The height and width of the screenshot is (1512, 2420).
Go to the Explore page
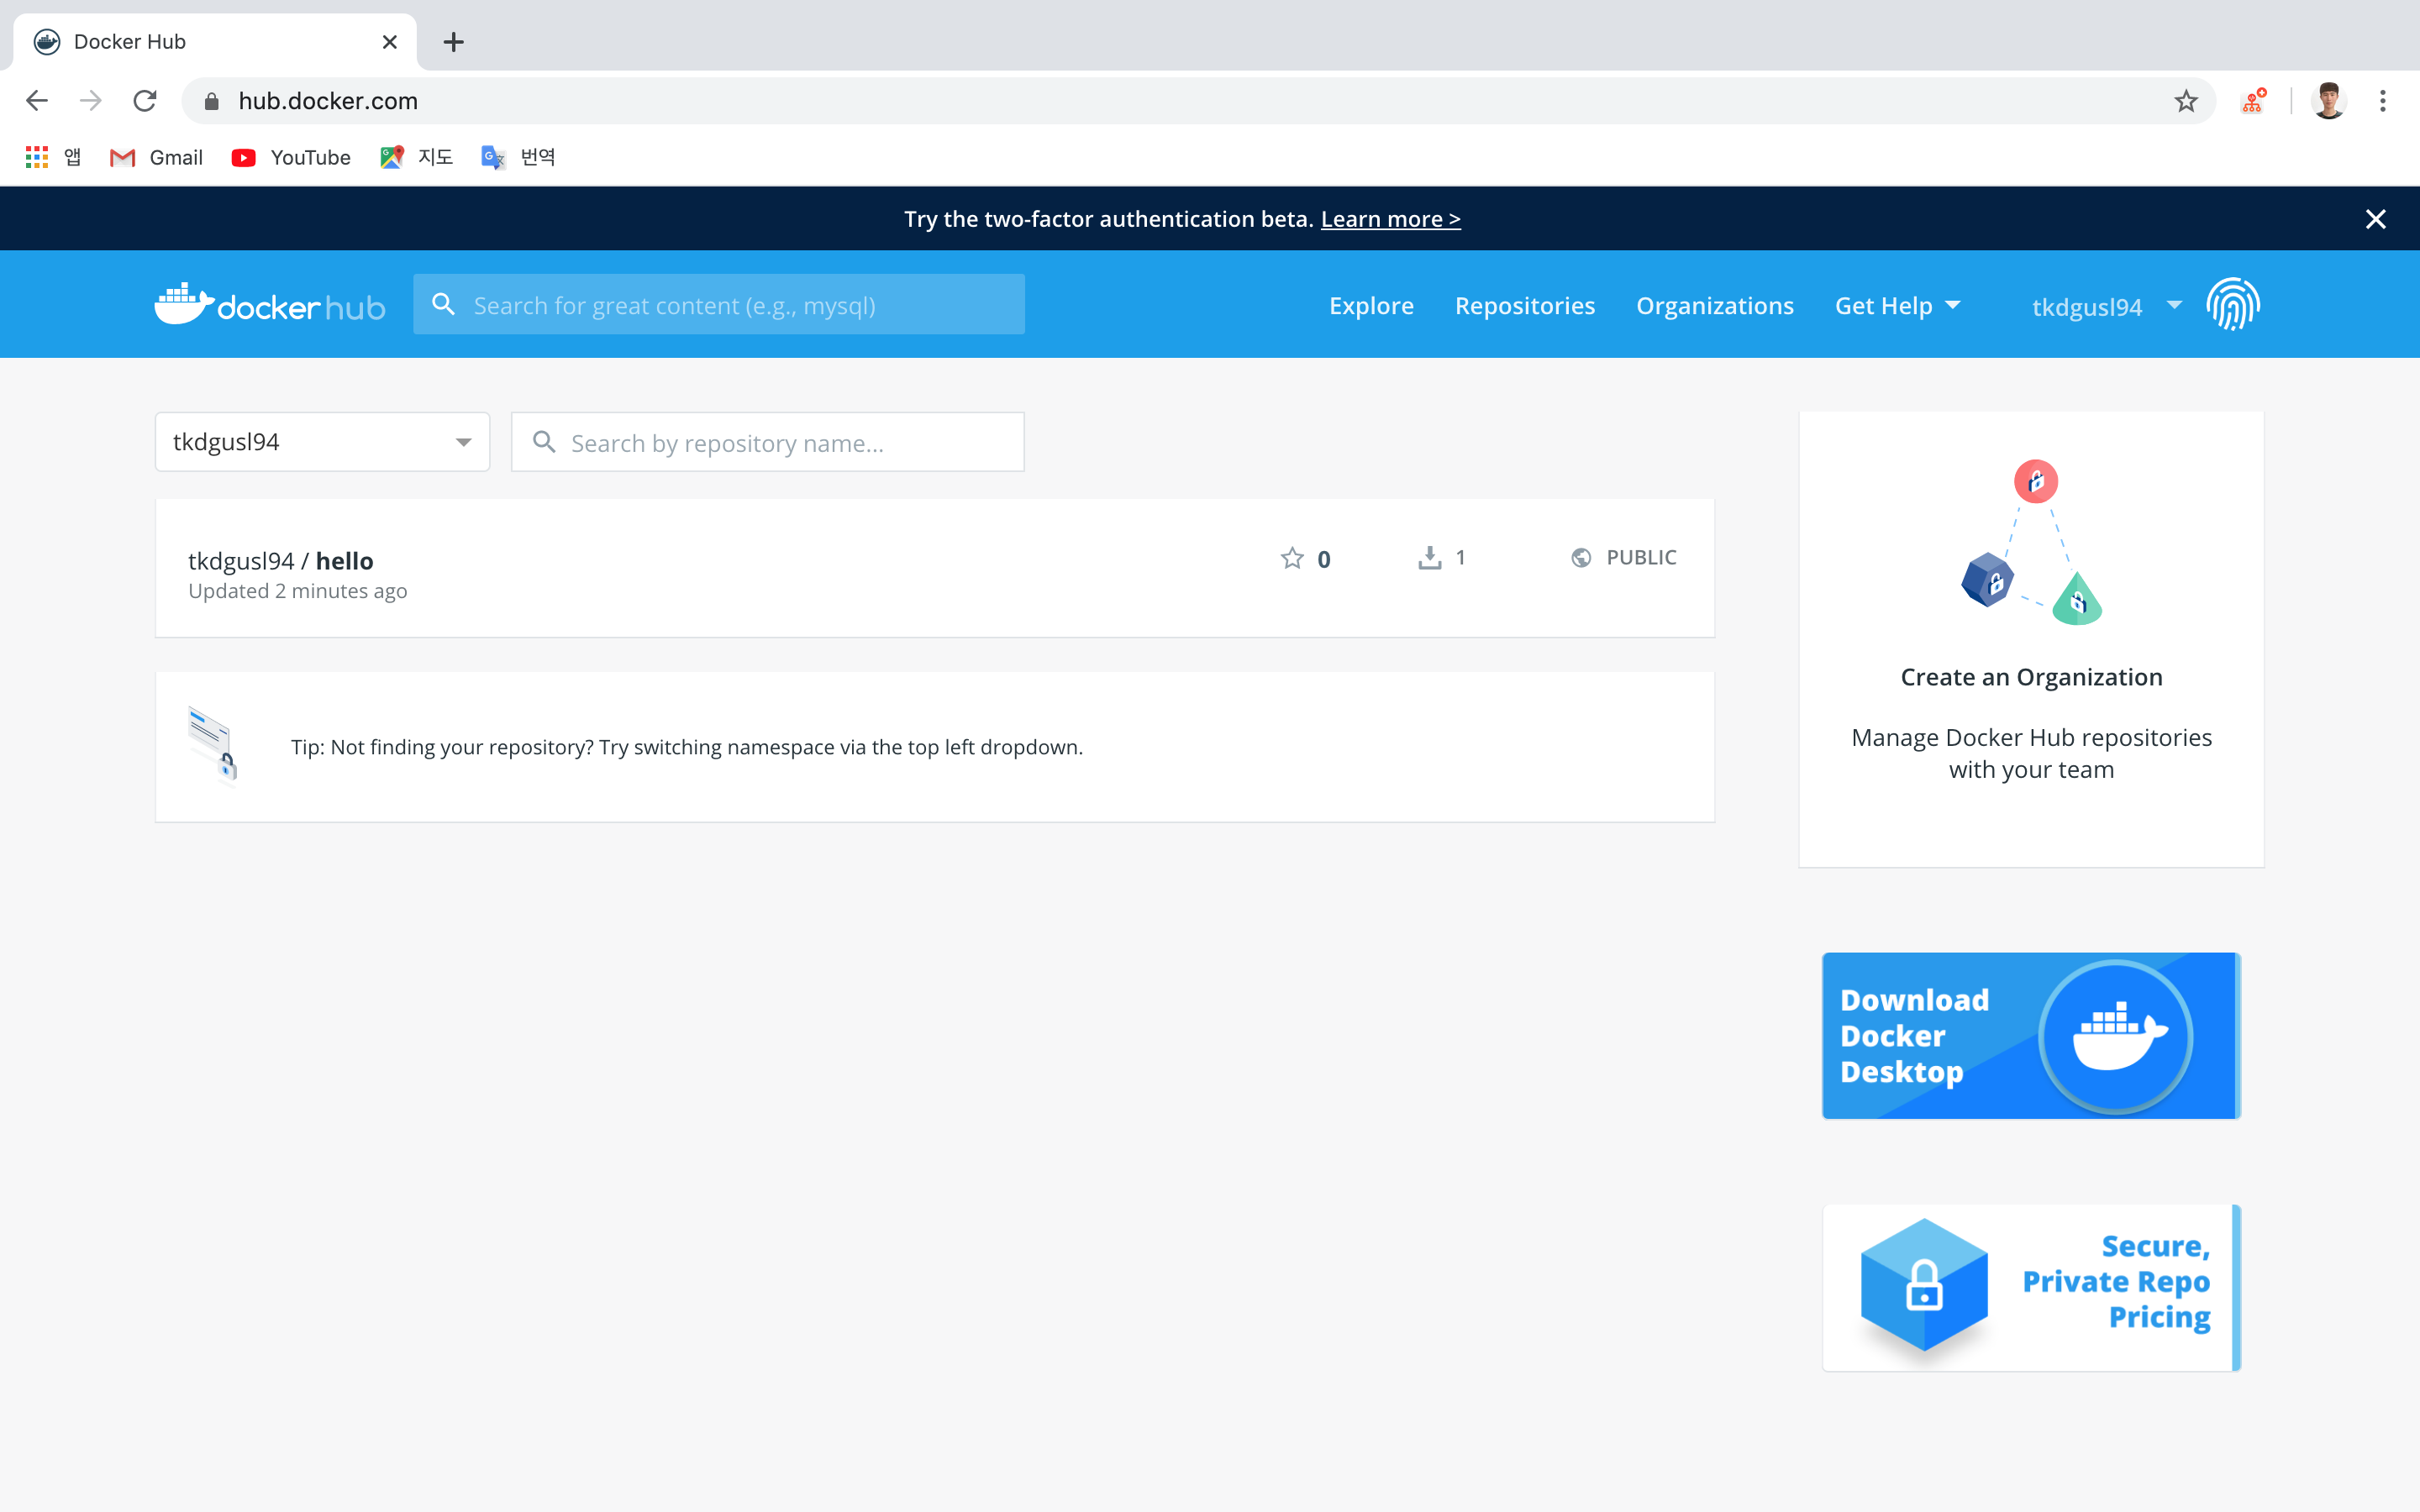tap(1371, 306)
